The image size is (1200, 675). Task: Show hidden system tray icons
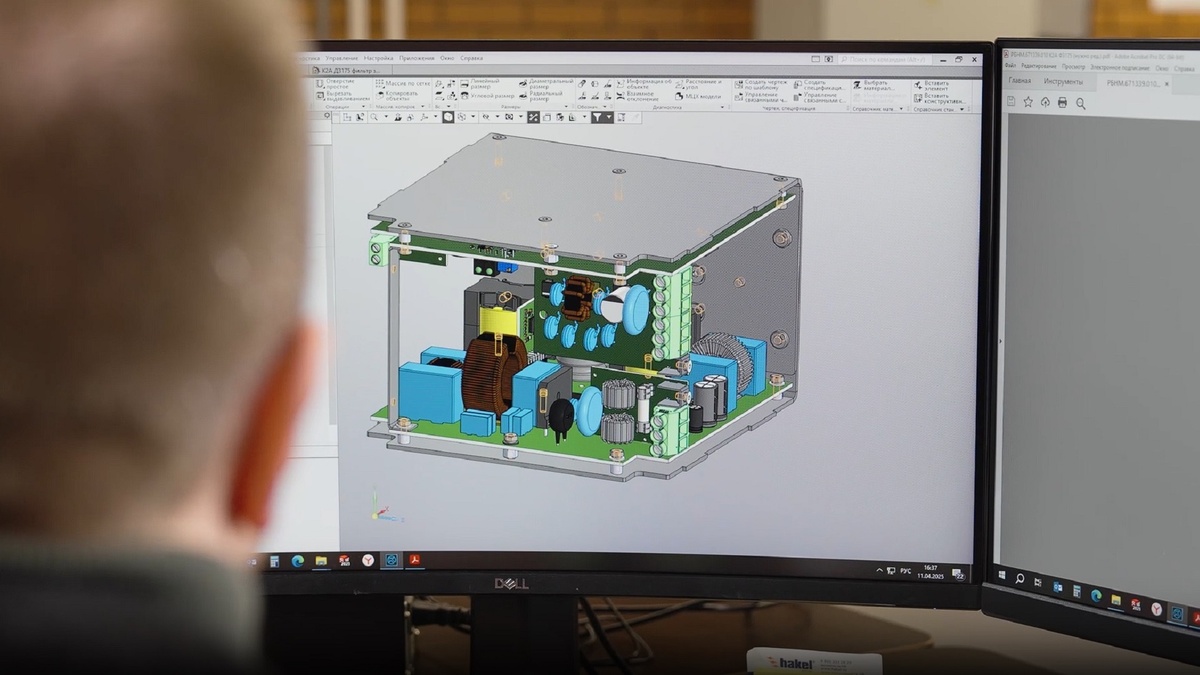point(880,570)
